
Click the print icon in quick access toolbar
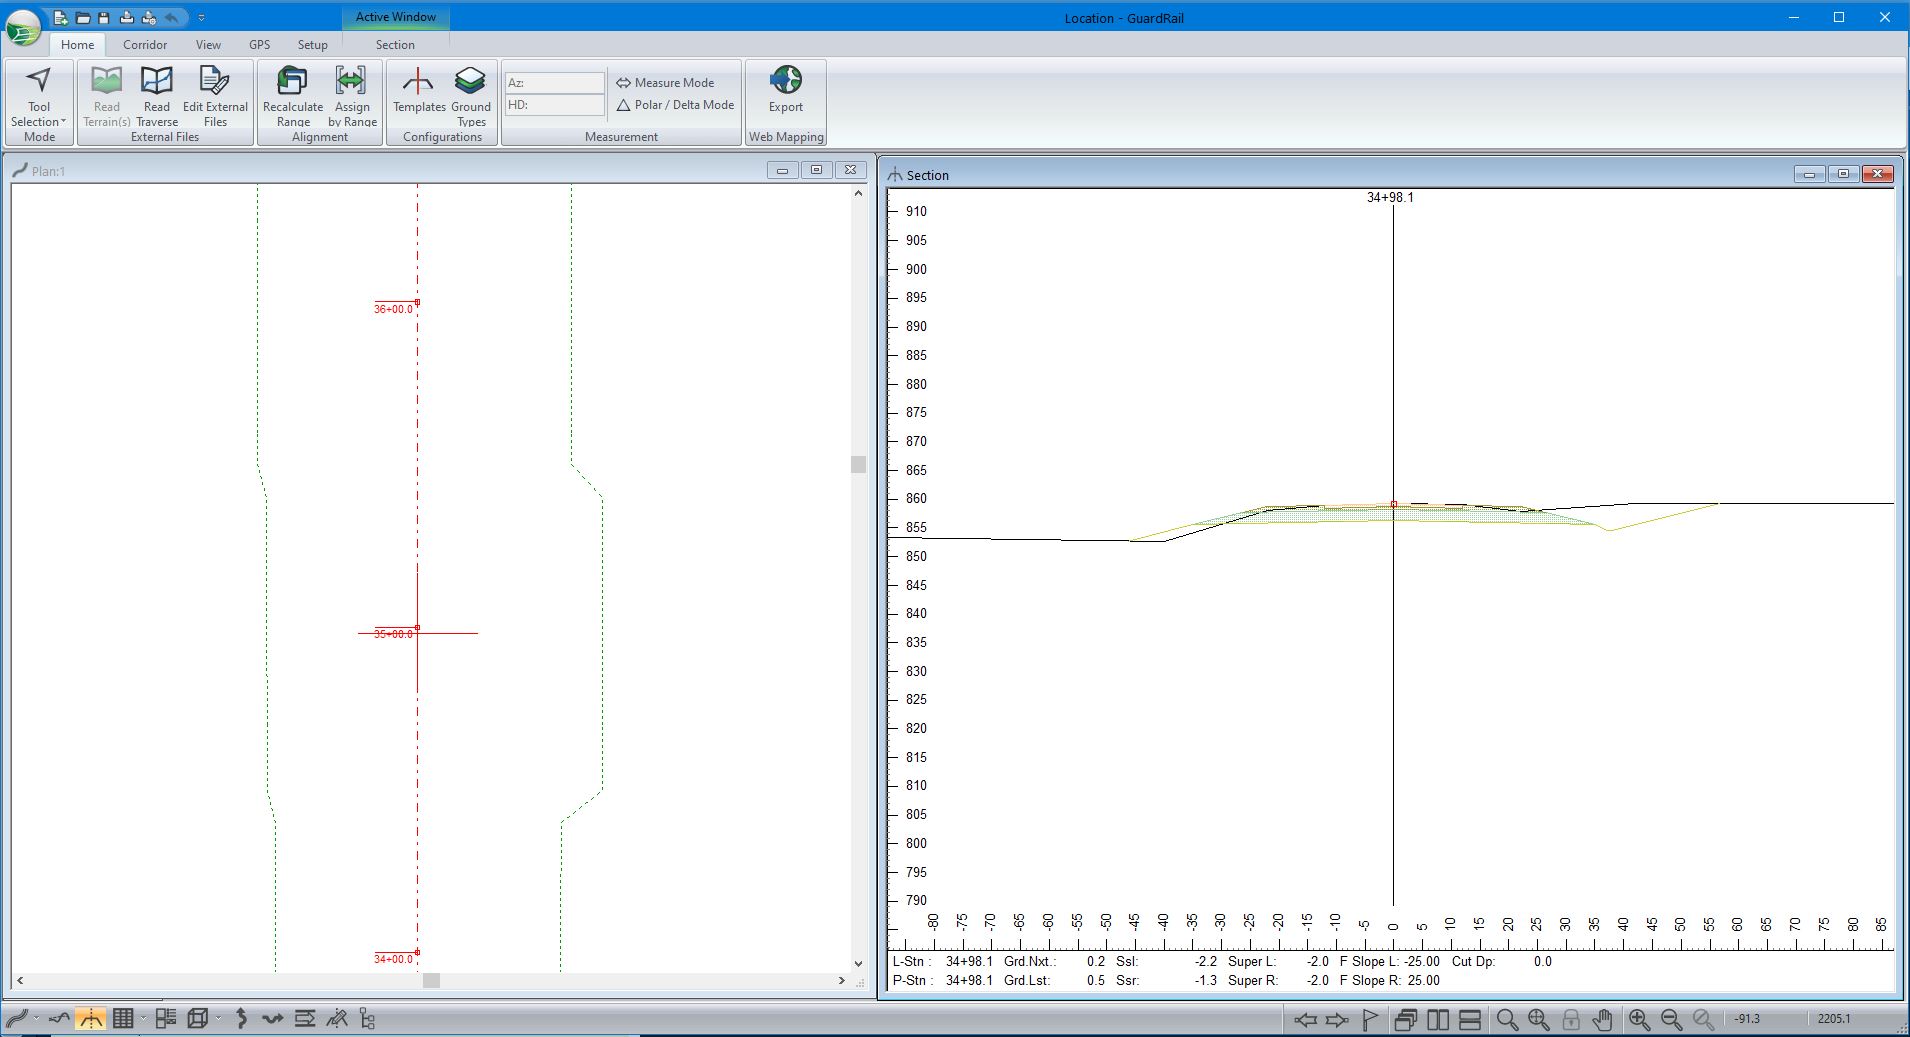[x=126, y=17]
